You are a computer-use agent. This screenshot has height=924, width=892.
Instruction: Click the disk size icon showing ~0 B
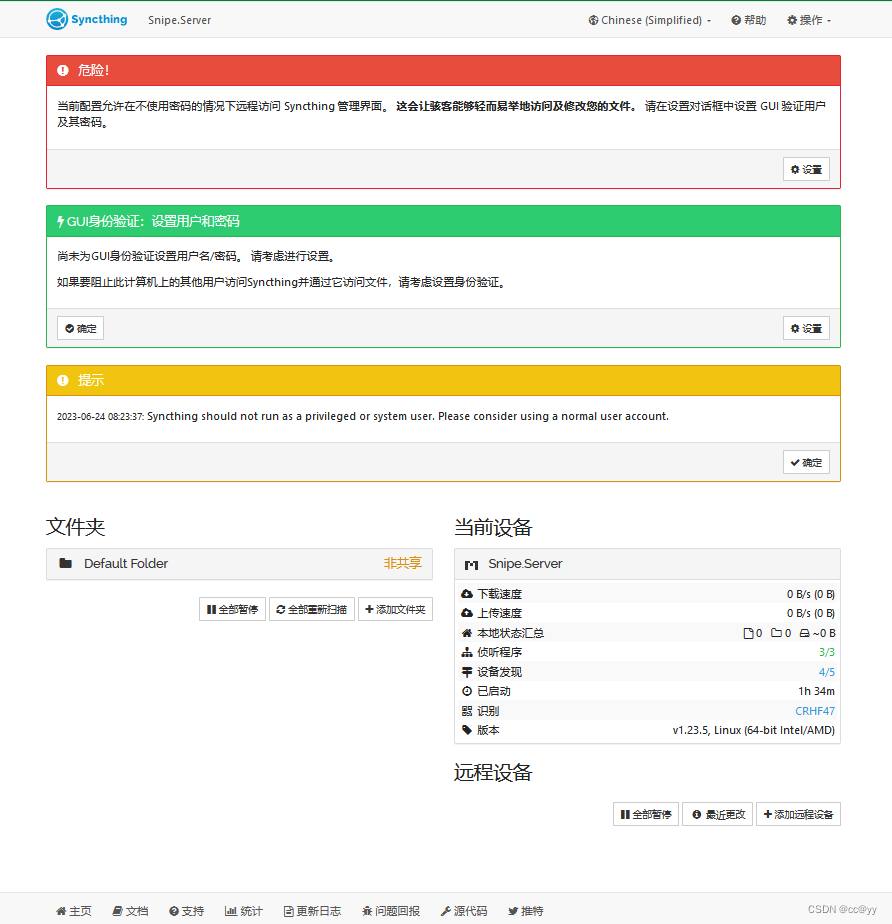[x=804, y=633]
